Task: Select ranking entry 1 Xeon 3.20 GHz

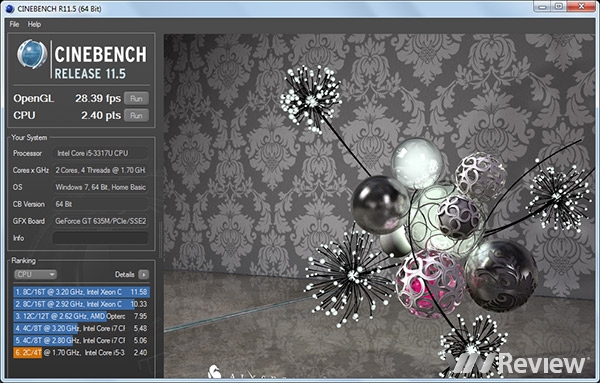Action: coord(81,292)
